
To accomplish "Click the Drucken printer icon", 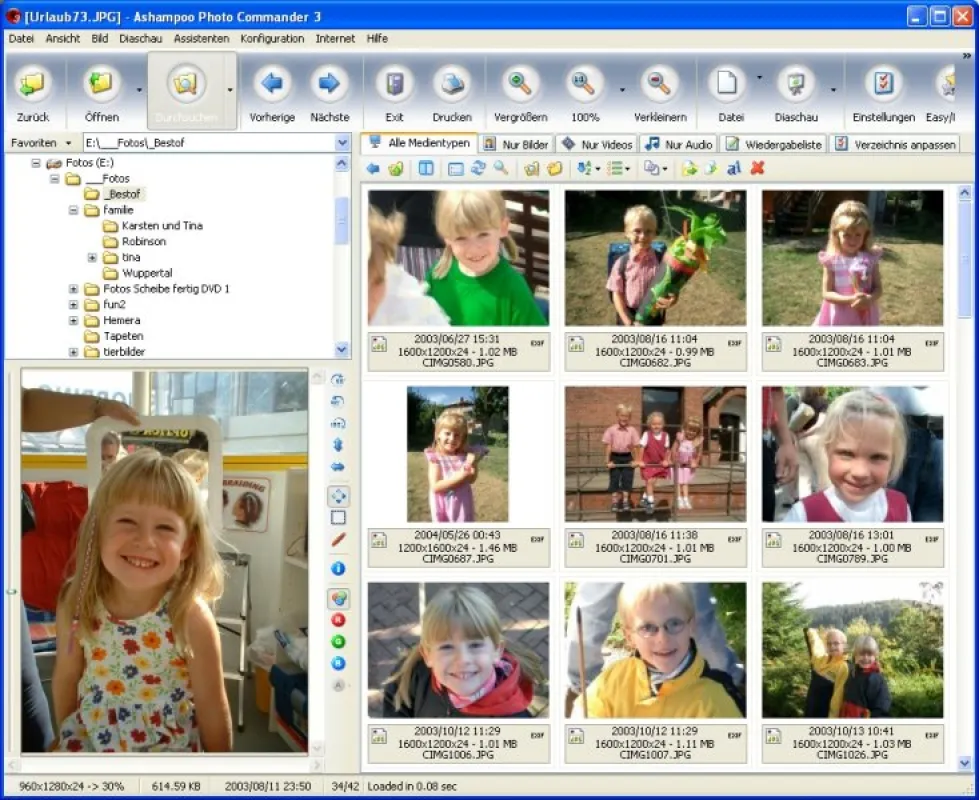I will pyautogui.click(x=452, y=84).
